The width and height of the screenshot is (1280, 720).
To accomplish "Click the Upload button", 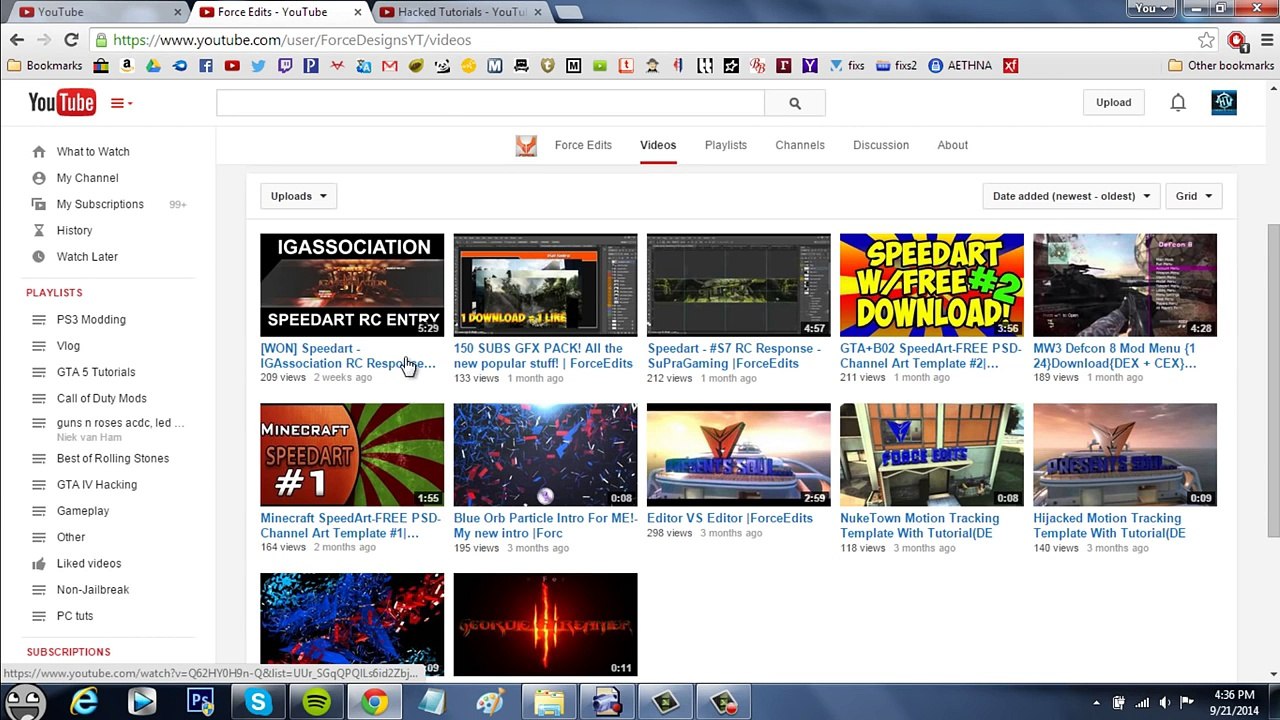I will 1113,102.
